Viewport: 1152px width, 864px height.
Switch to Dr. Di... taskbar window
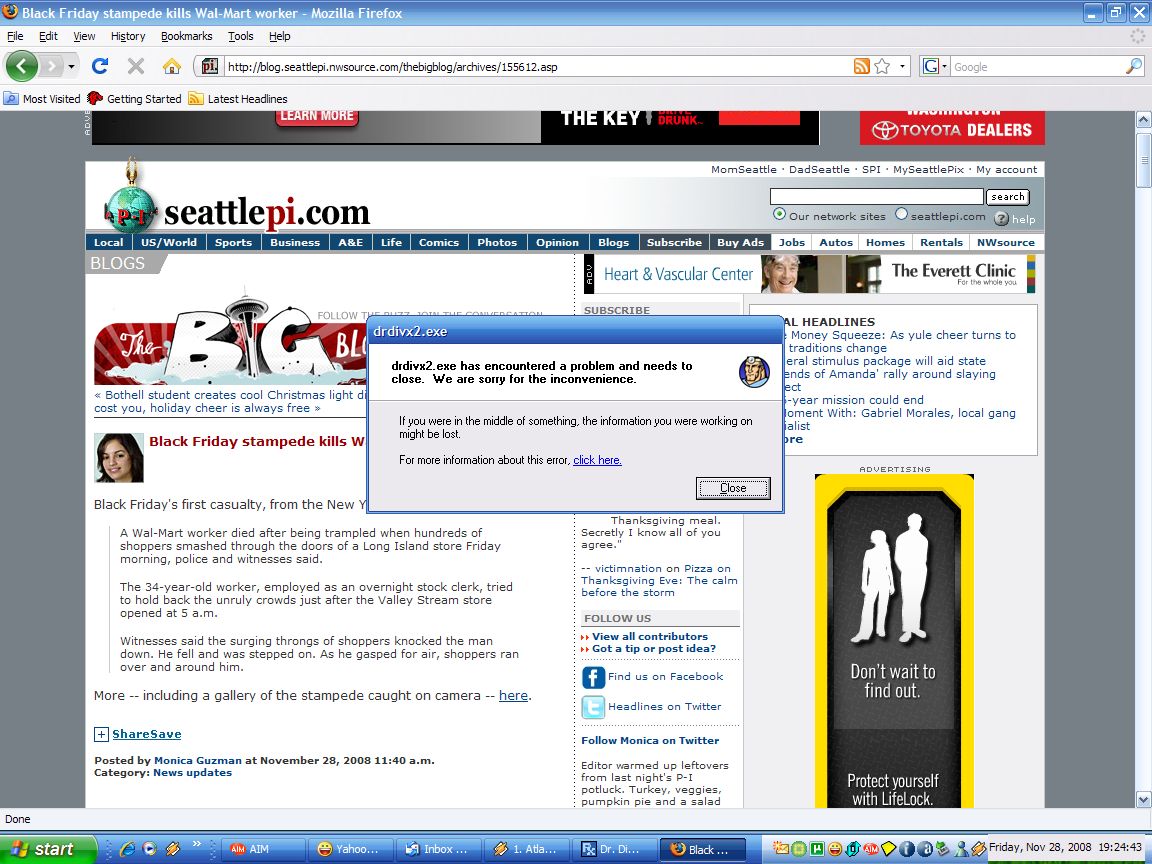pos(614,849)
